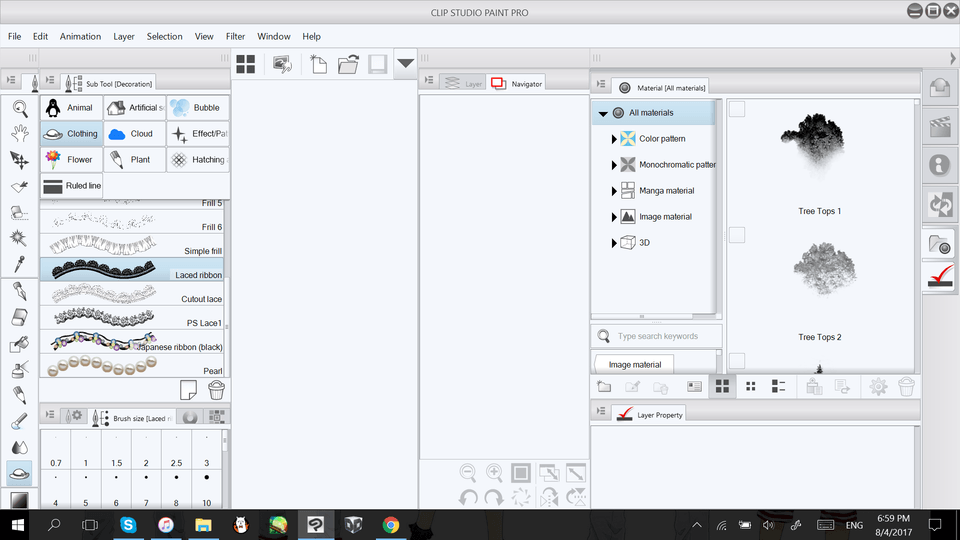Image resolution: width=960 pixels, height=540 pixels.
Task: Pick the Eyedropper tool in toolbar
Action: click(x=19, y=265)
